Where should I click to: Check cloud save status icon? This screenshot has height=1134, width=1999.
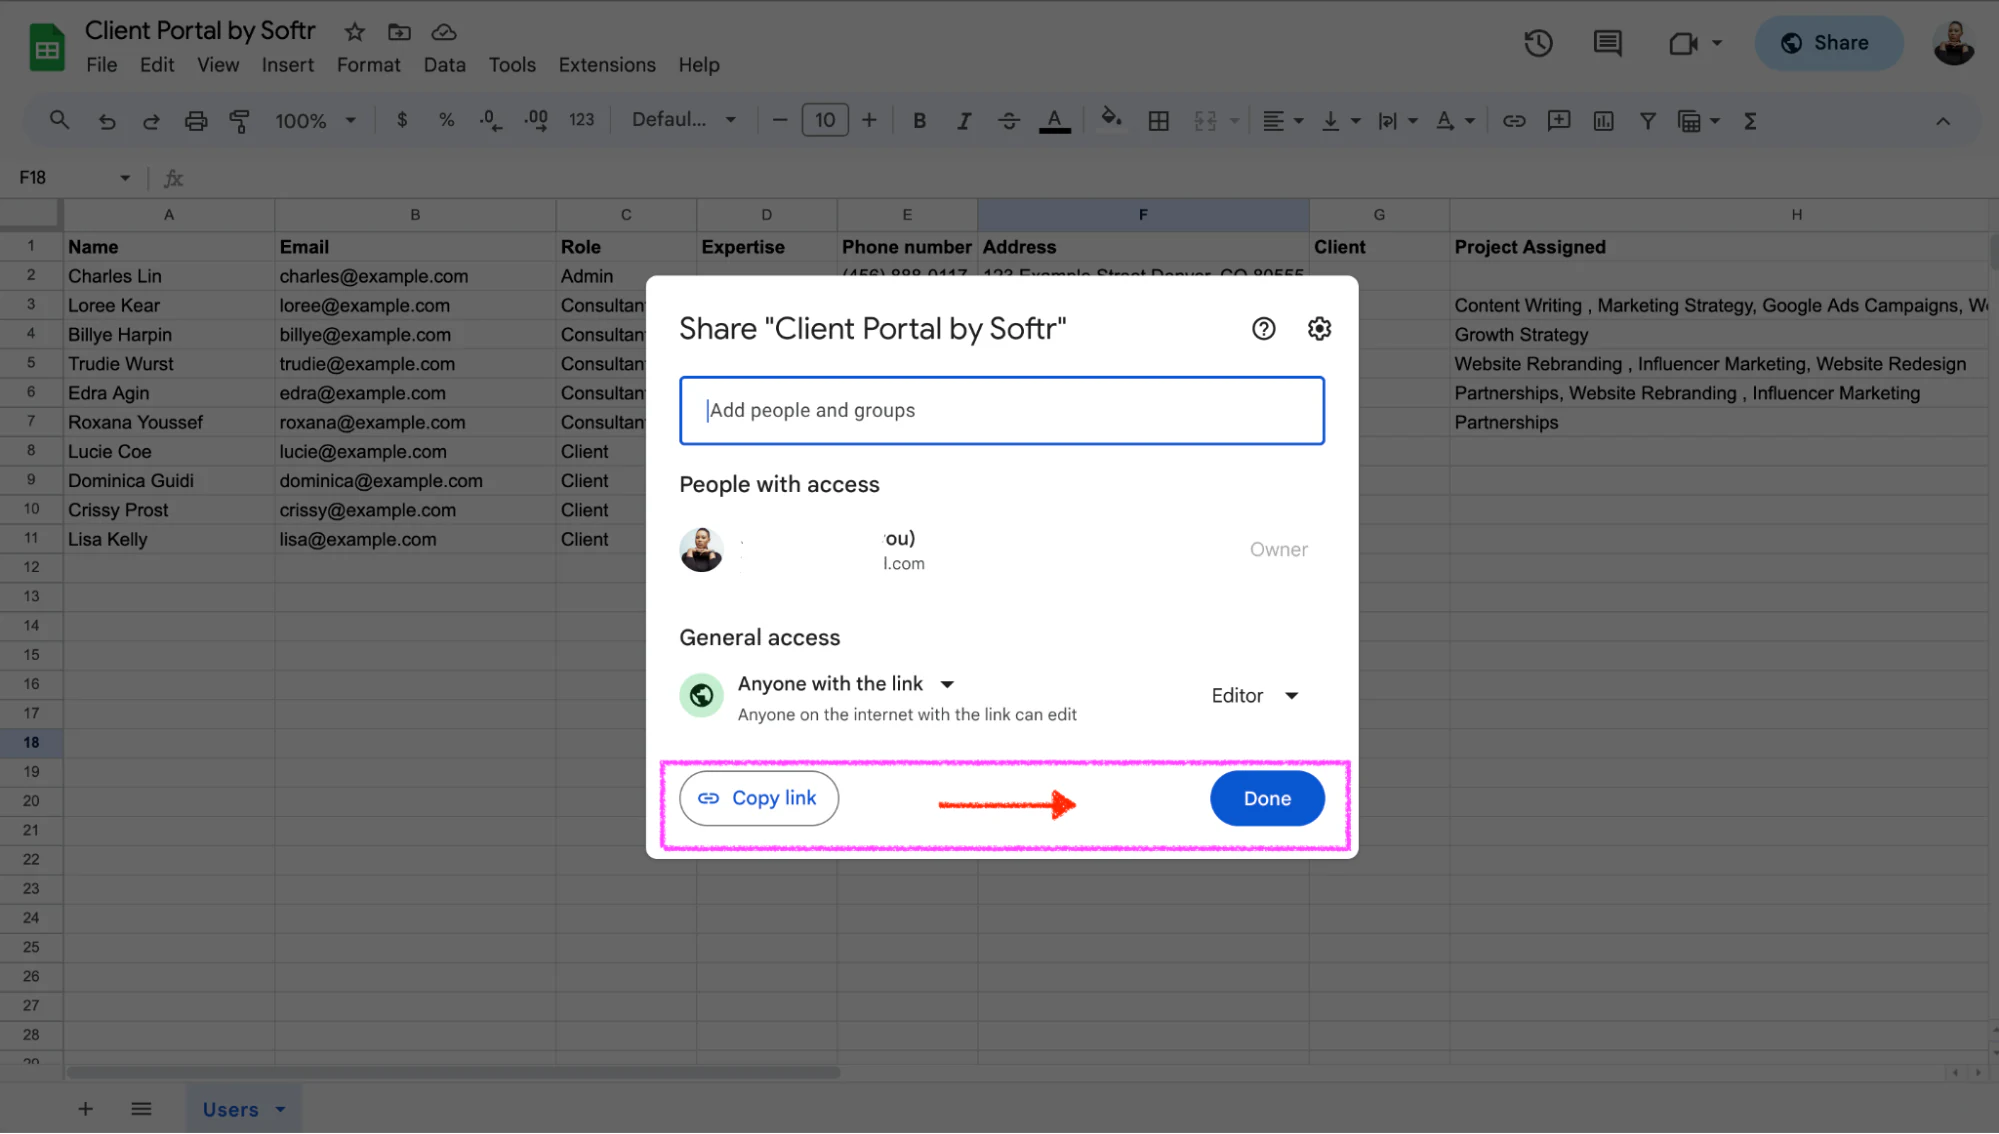point(444,32)
